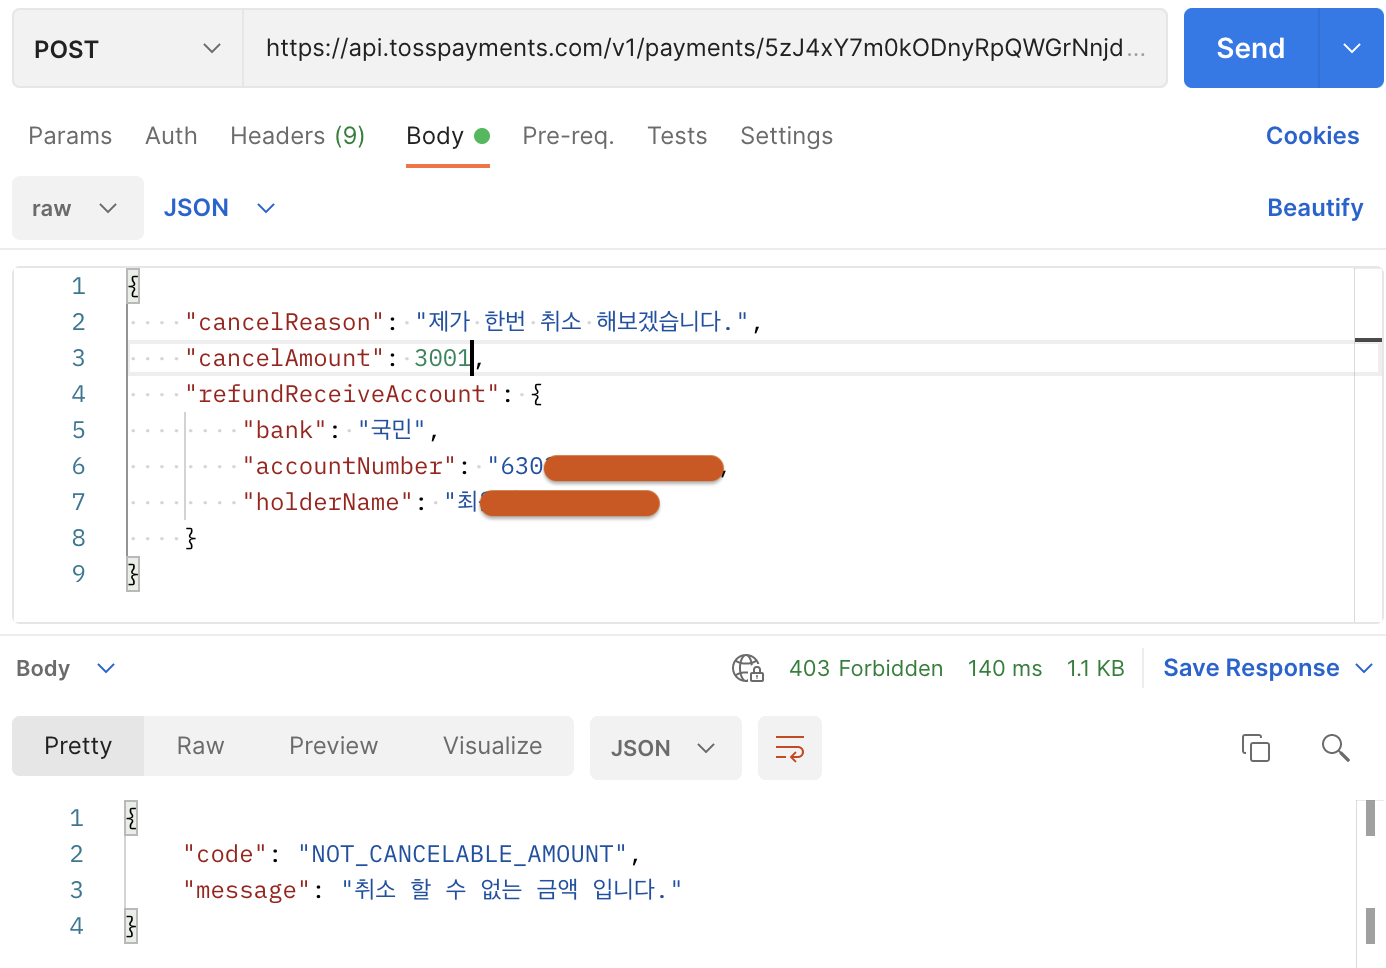The width and height of the screenshot is (1386, 968).
Task: Select the Visualize response view
Action: [492, 746]
